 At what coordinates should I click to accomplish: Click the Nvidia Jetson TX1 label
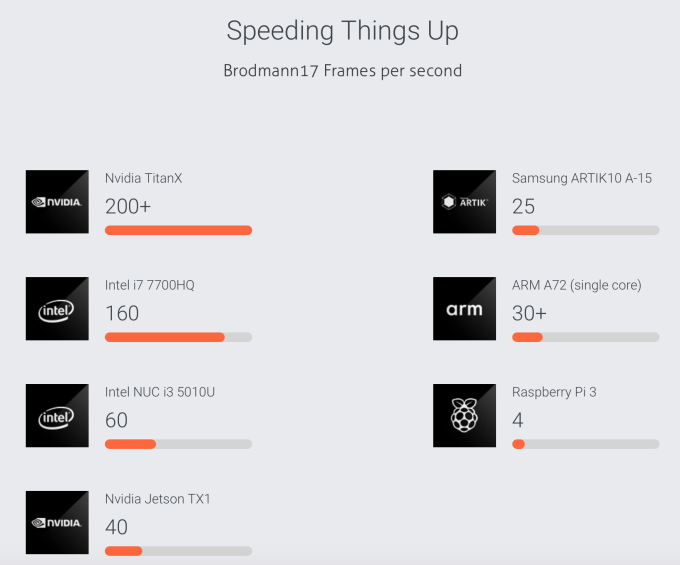158,499
